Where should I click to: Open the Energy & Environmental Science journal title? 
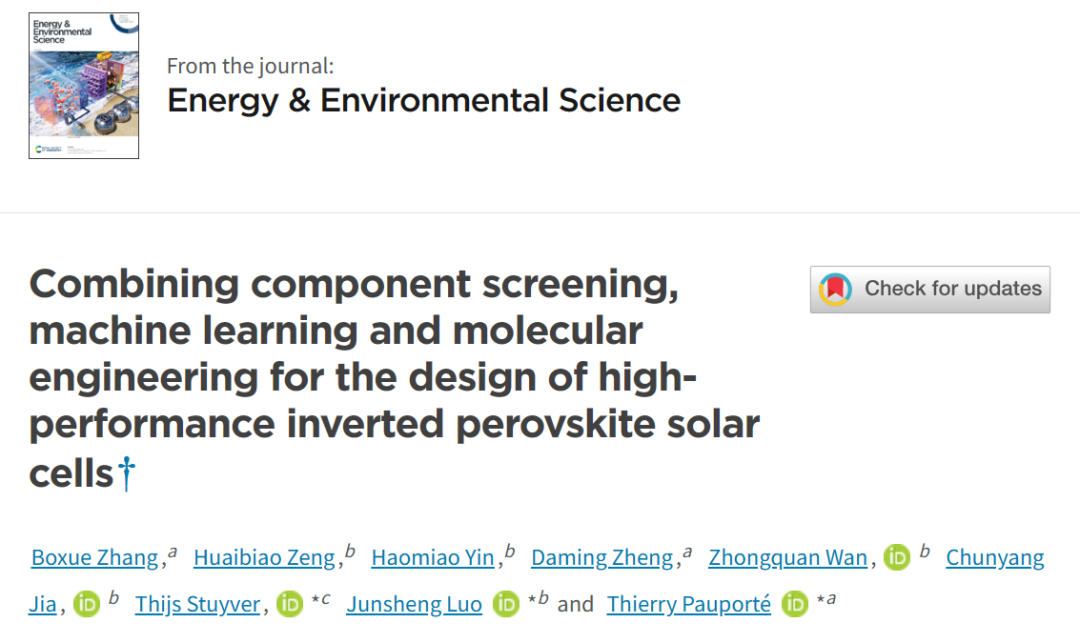[x=424, y=101]
